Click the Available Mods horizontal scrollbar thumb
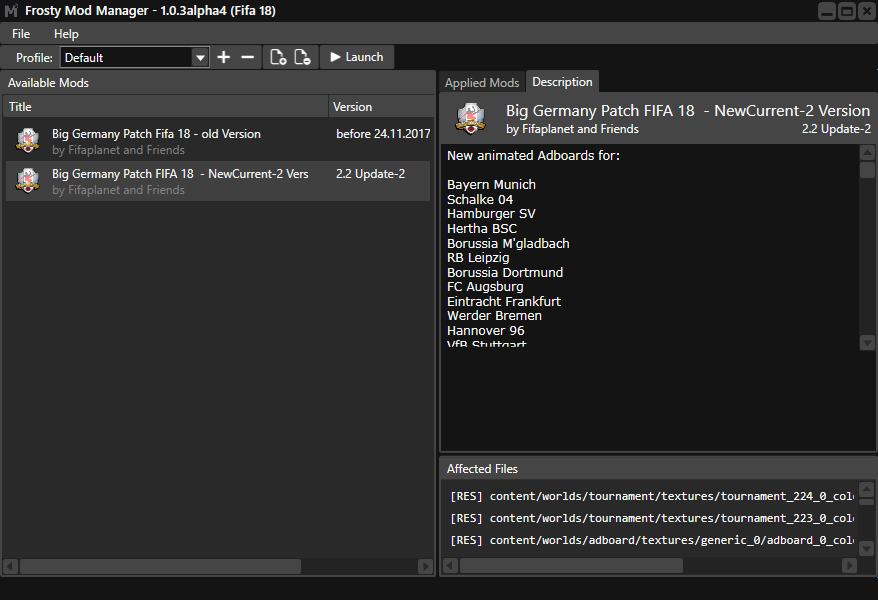 pyautogui.click(x=160, y=566)
